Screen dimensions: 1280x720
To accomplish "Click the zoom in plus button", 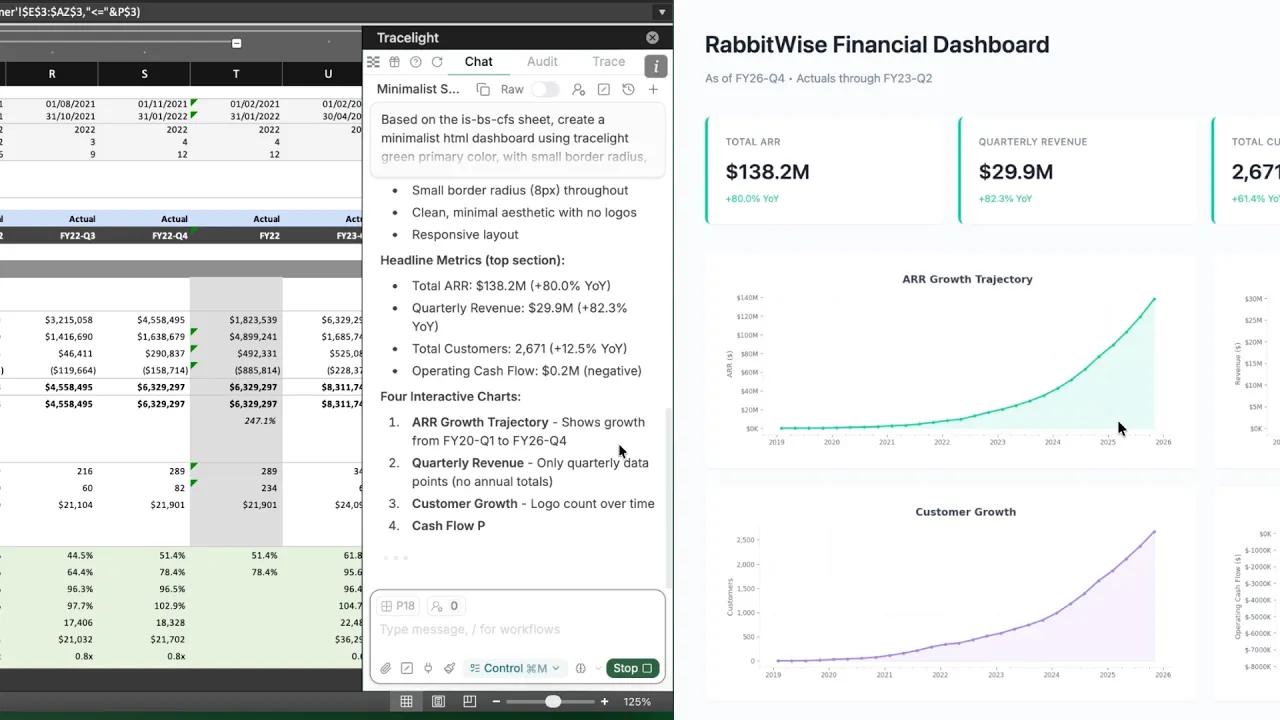I will (604, 702).
